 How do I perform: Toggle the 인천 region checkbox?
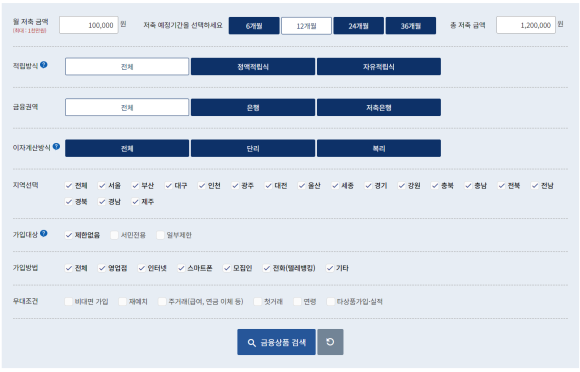click(x=202, y=186)
